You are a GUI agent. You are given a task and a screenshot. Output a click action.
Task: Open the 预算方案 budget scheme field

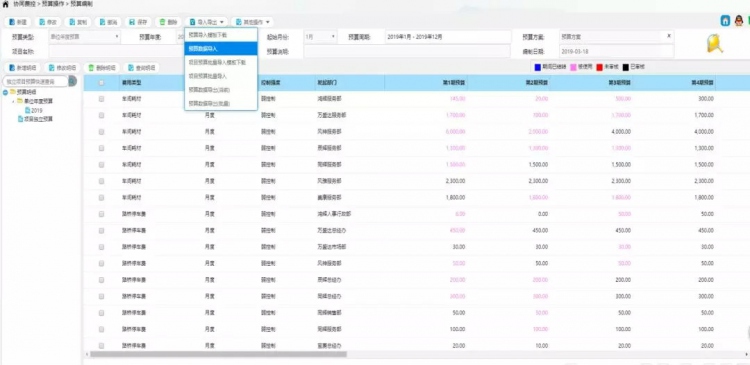[x=616, y=36]
